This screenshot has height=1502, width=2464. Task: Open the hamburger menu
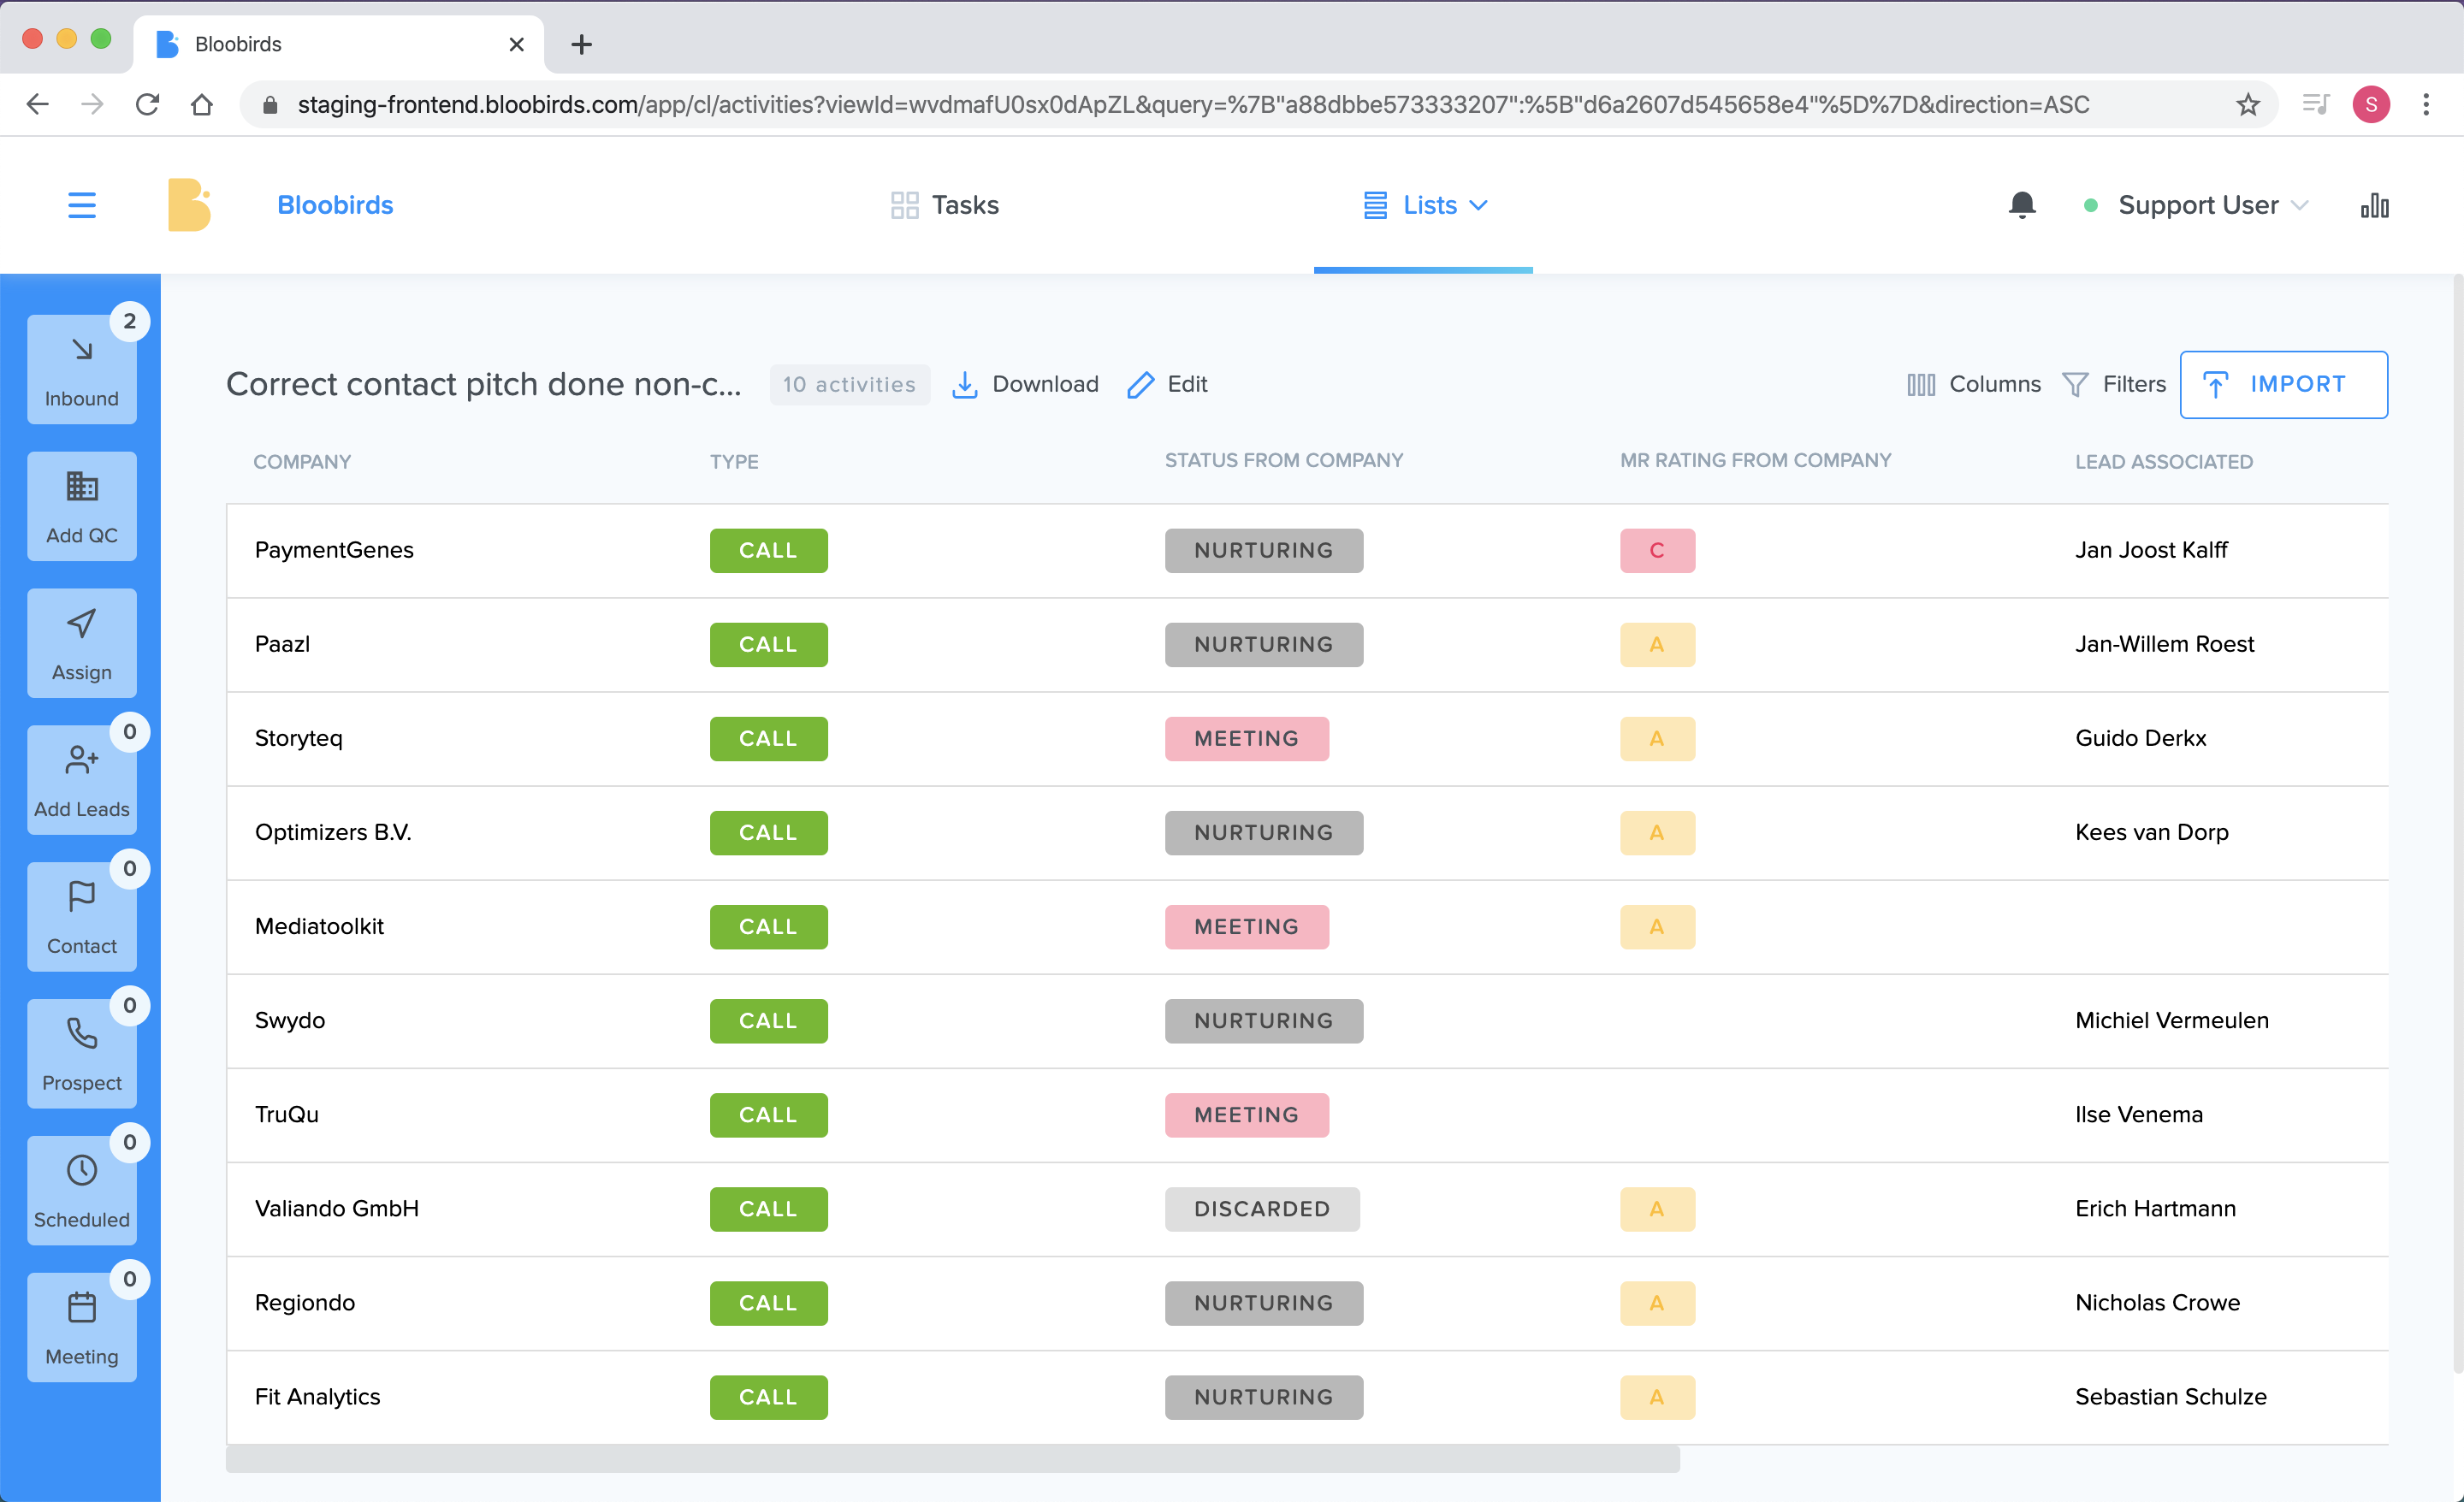pyautogui.click(x=82, y=205)
